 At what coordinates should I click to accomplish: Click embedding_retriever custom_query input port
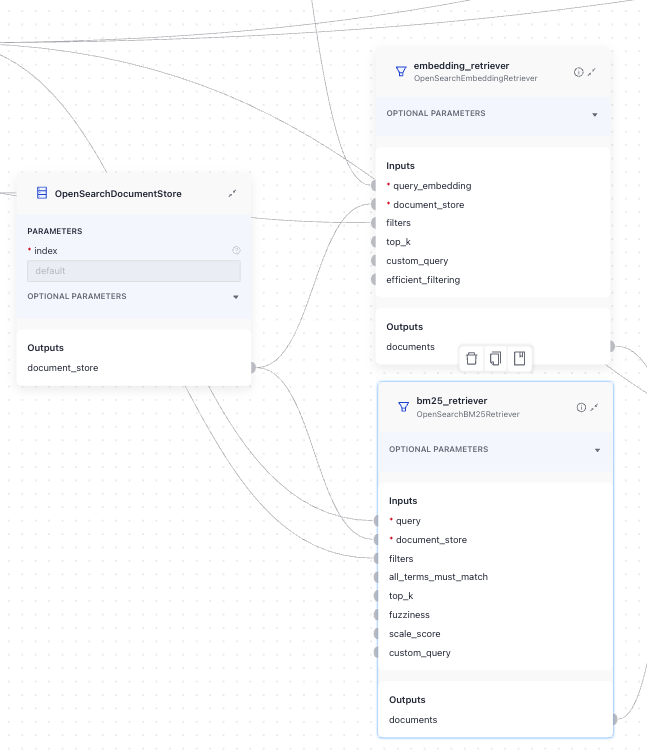click(374, 261)
